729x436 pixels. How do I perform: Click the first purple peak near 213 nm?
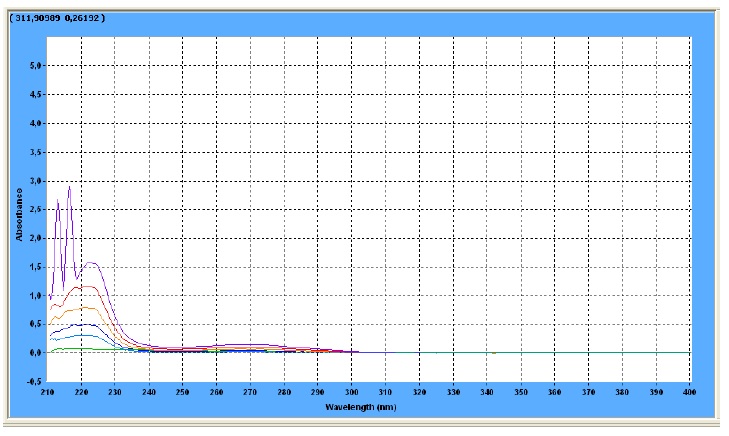point(58,202)
